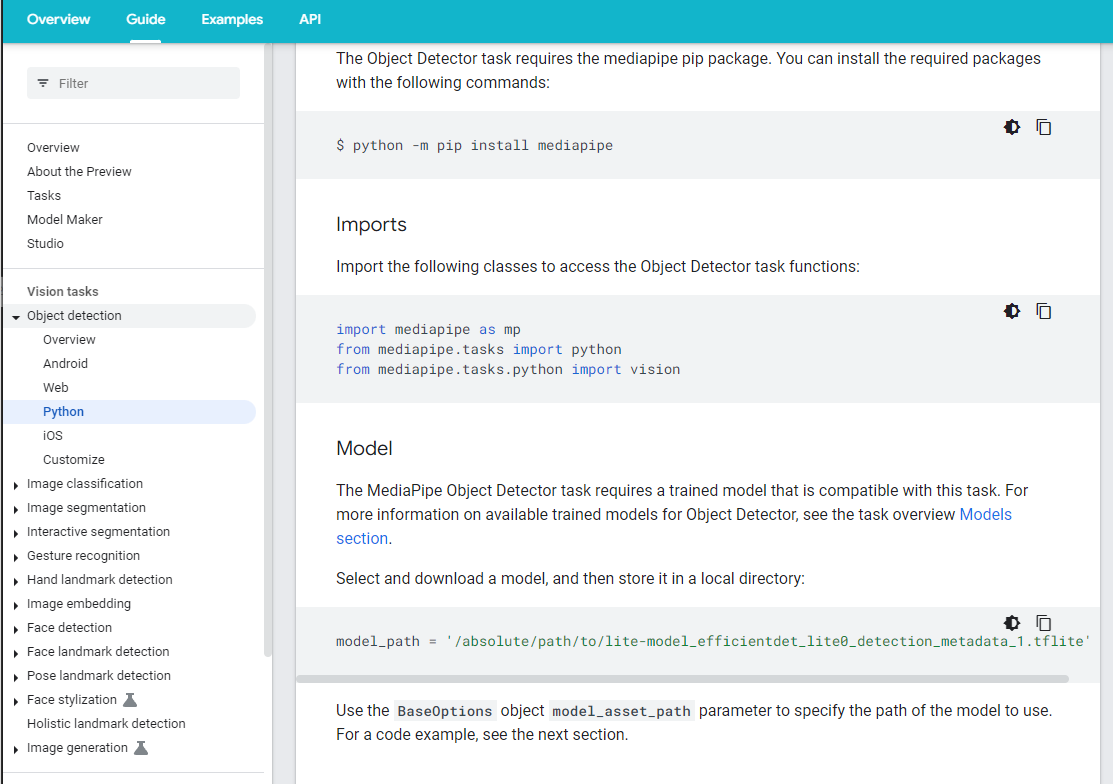This screenshot has width=1113, height=784.
Task: Click the Image generation experimental flask icon
Action: (141, 748)
